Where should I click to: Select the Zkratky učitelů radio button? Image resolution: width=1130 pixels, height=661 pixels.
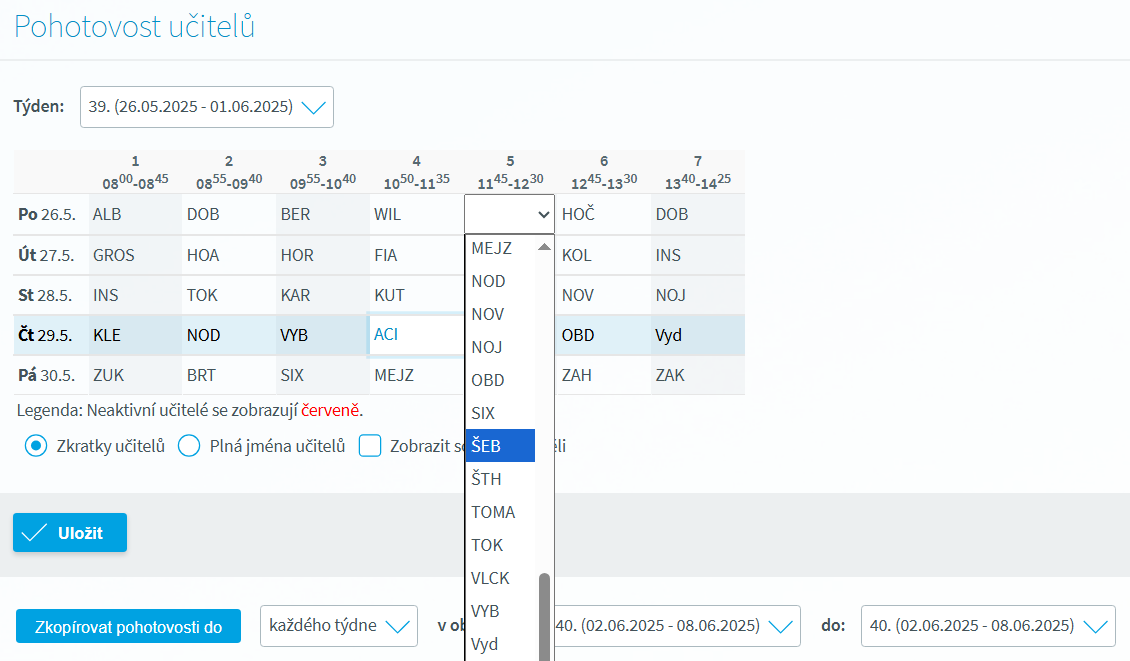(36, 446)
